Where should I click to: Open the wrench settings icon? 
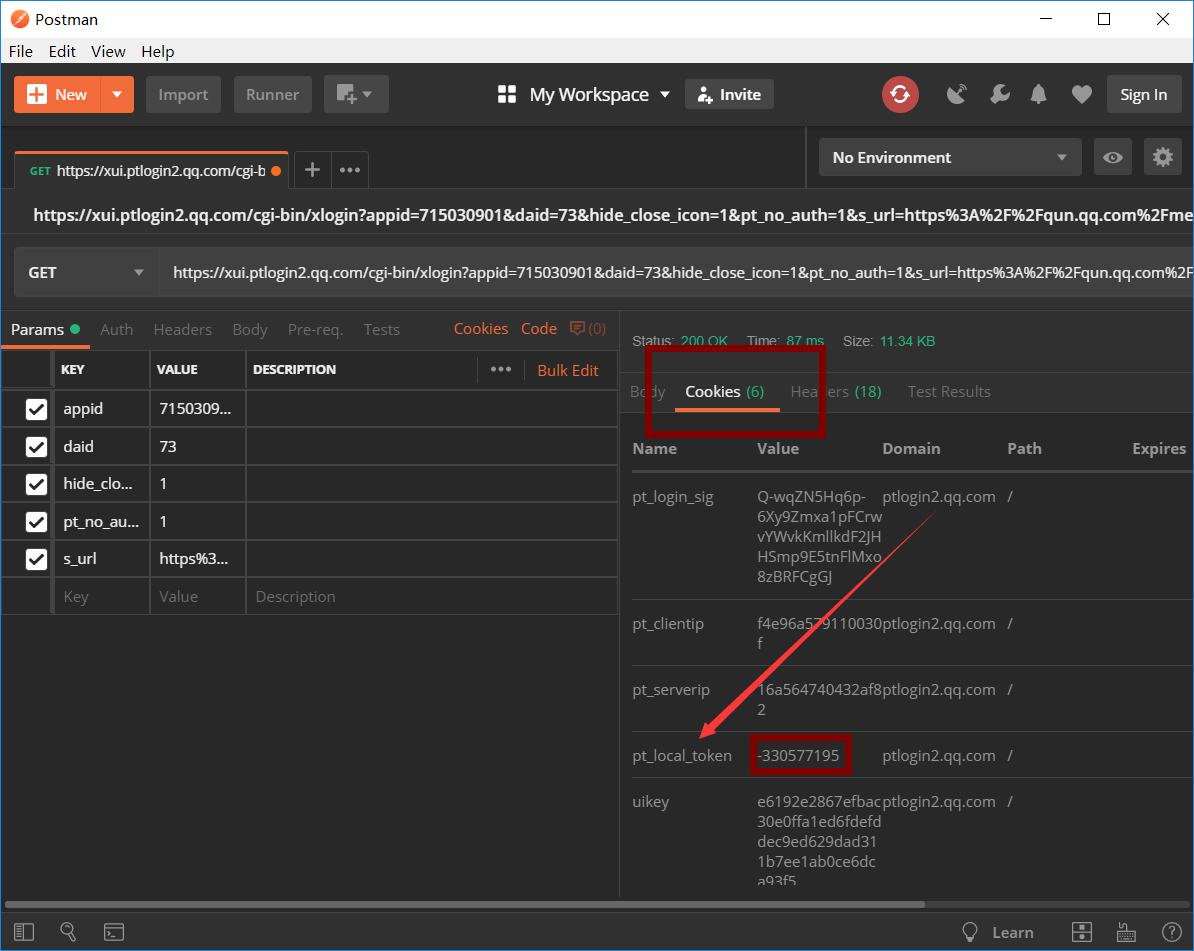[999, 94]
